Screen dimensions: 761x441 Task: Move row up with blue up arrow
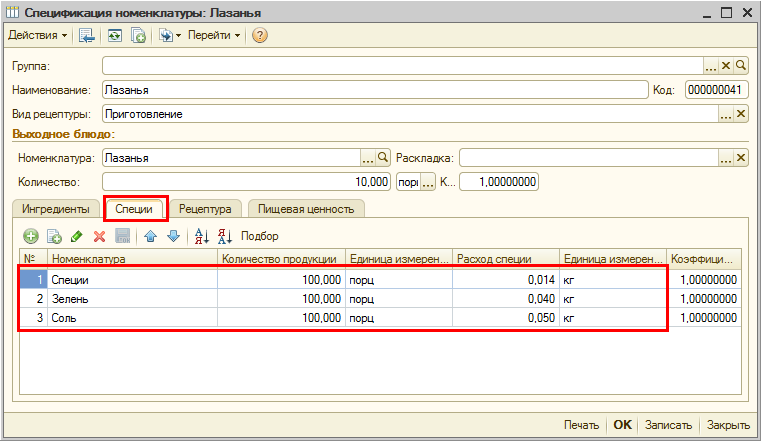tap(150, 236)
